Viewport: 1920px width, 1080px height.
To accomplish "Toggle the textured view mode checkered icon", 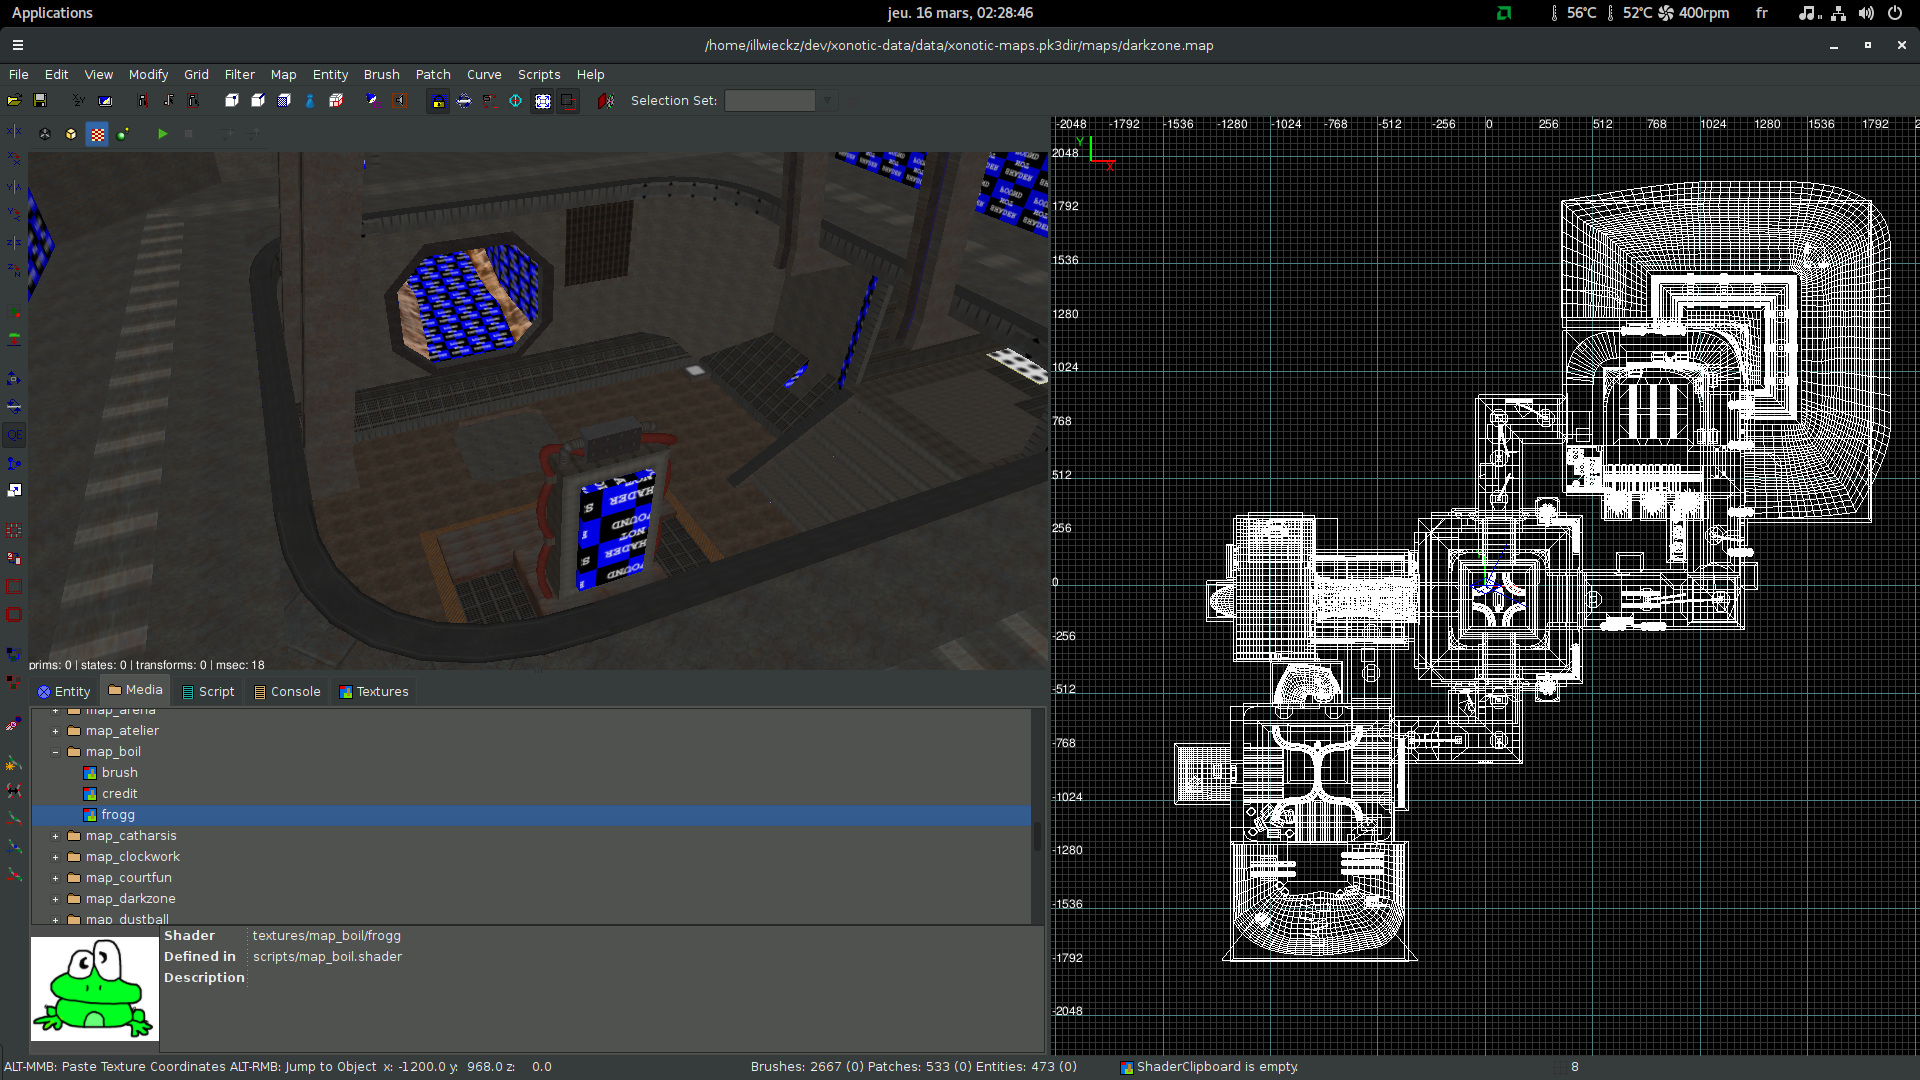I will pyautogui.click(x=97, y=132).
